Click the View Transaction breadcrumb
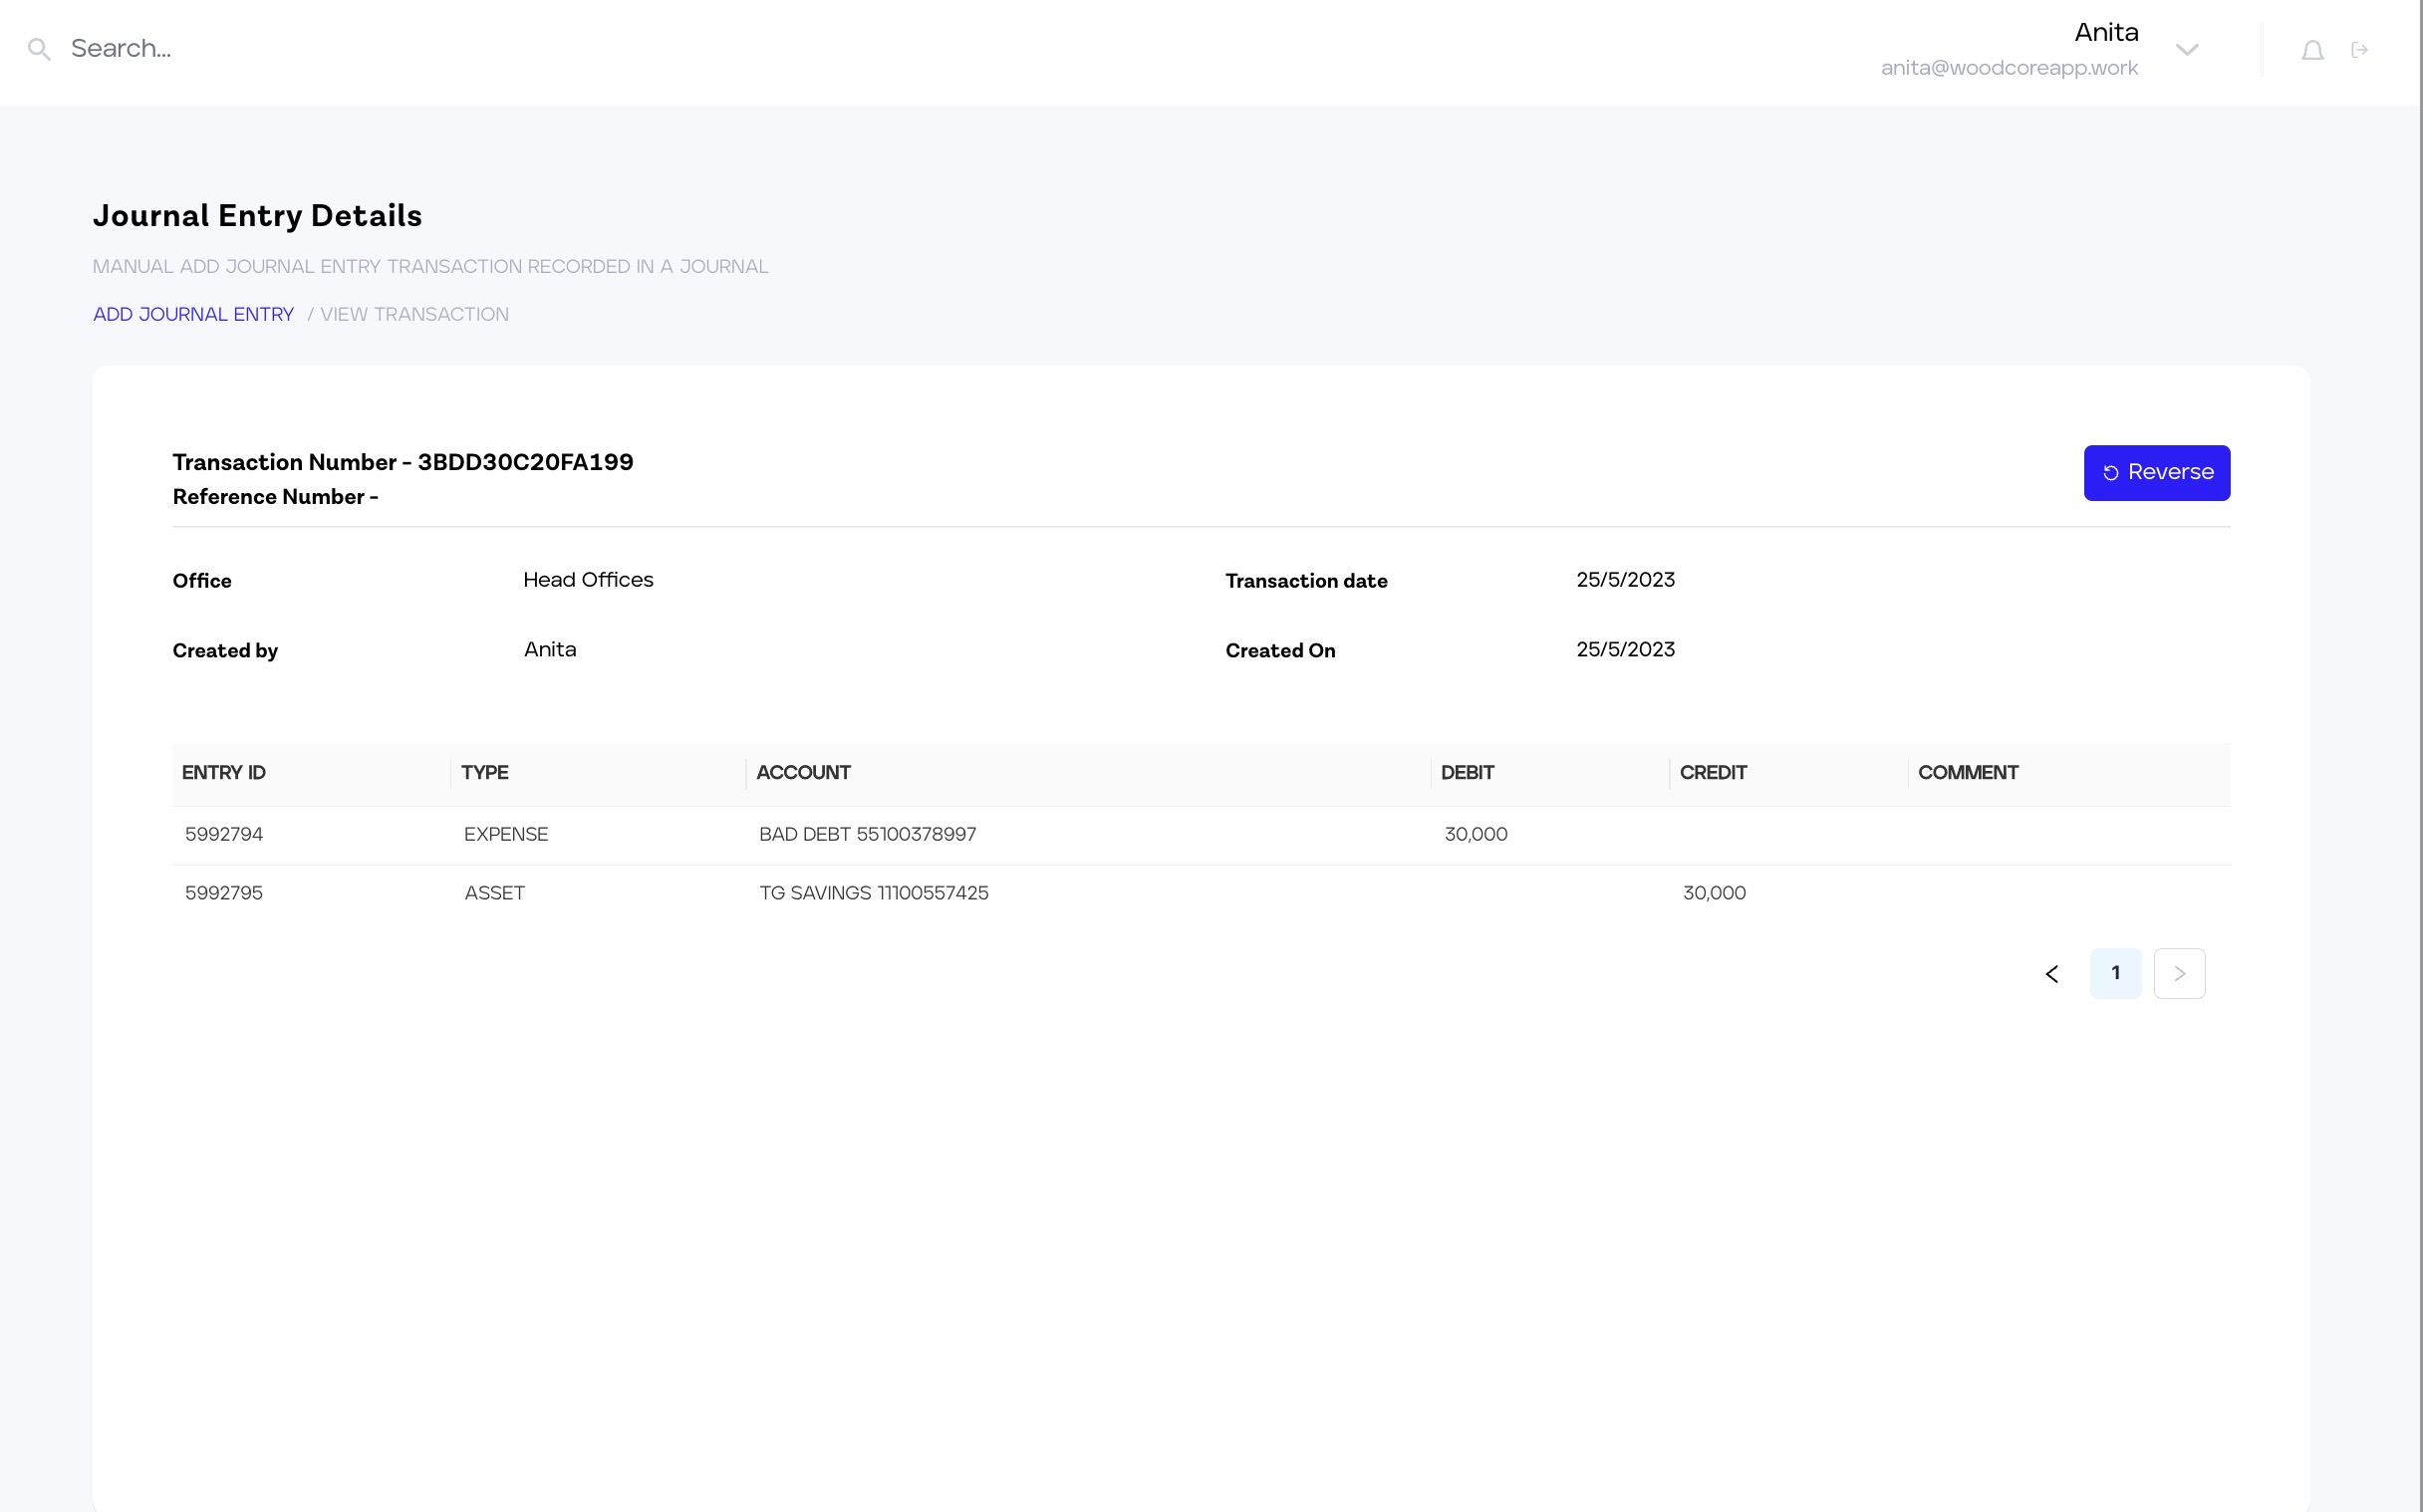Viewport: 2423px width, 1512px height. coord(414,315)
